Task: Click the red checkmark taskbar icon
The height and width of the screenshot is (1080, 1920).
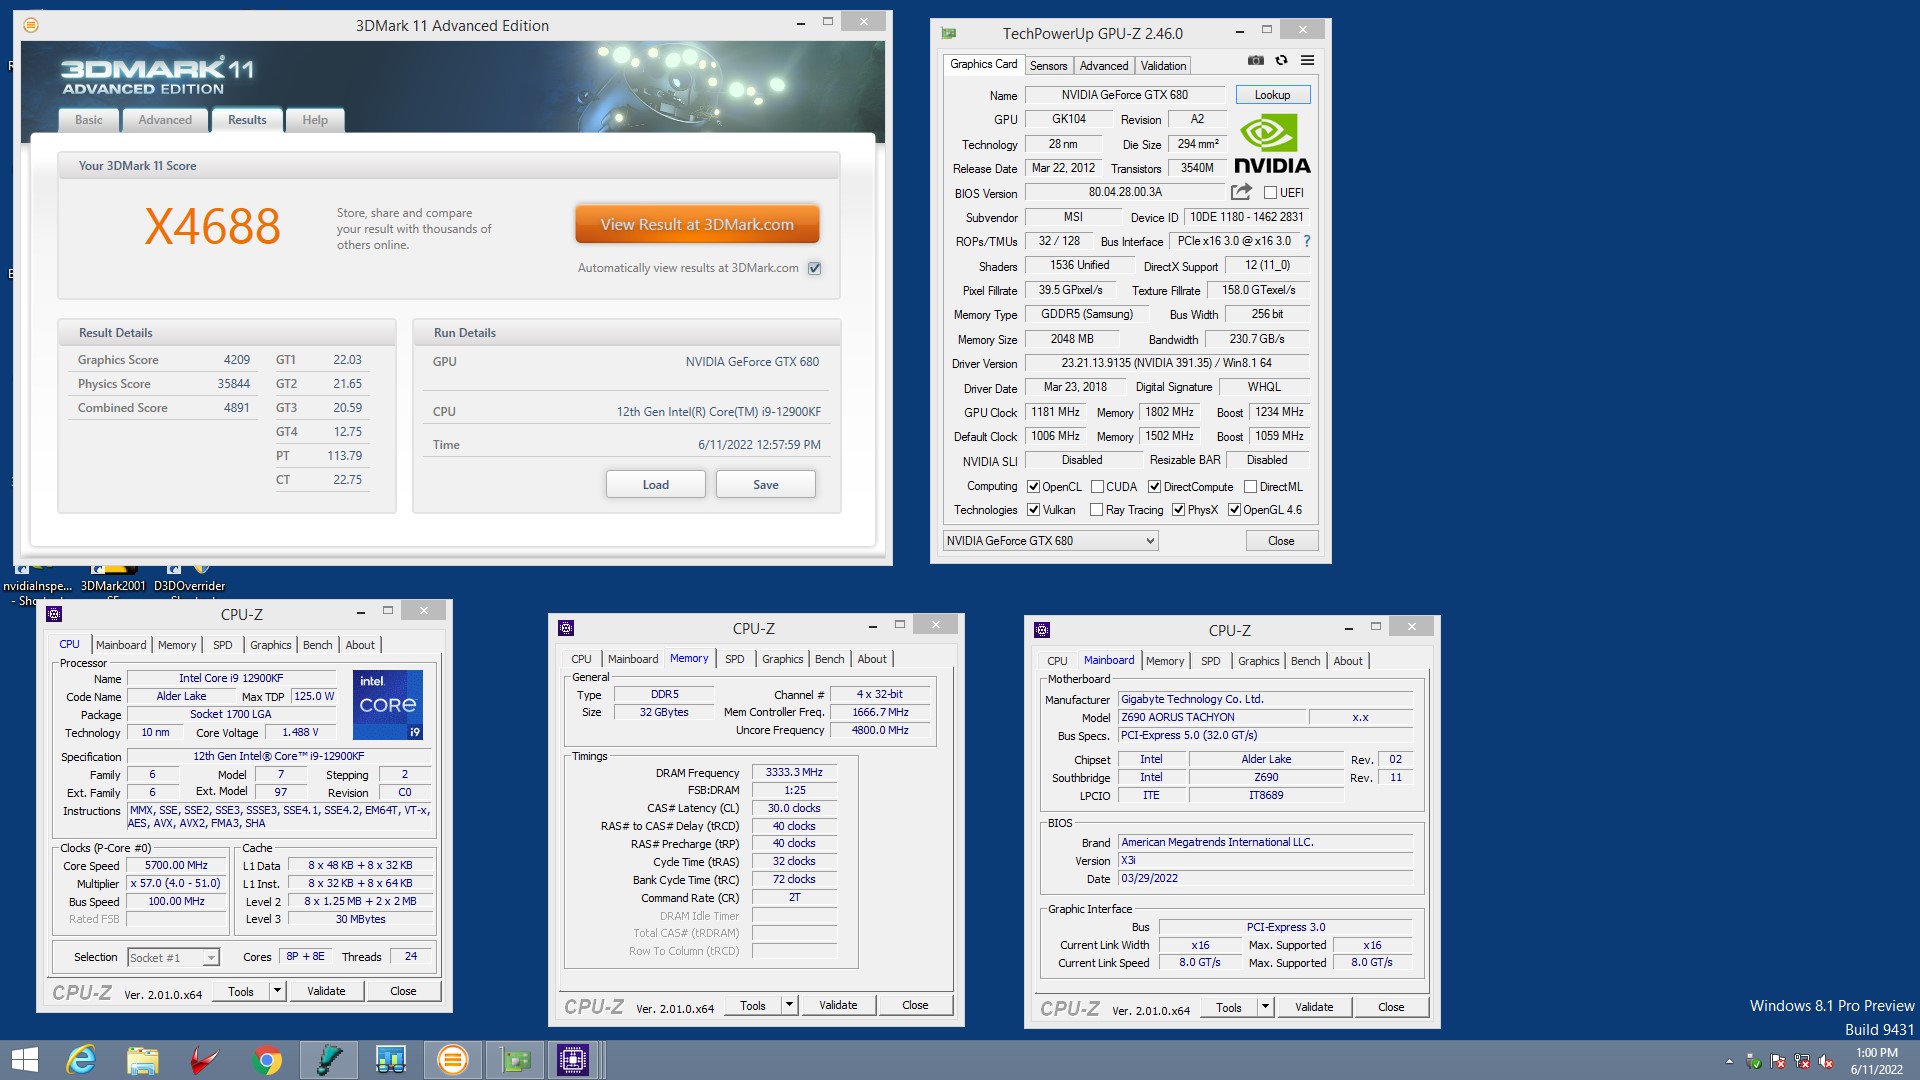Action: pyautogui.click(x=204, y=1060)
